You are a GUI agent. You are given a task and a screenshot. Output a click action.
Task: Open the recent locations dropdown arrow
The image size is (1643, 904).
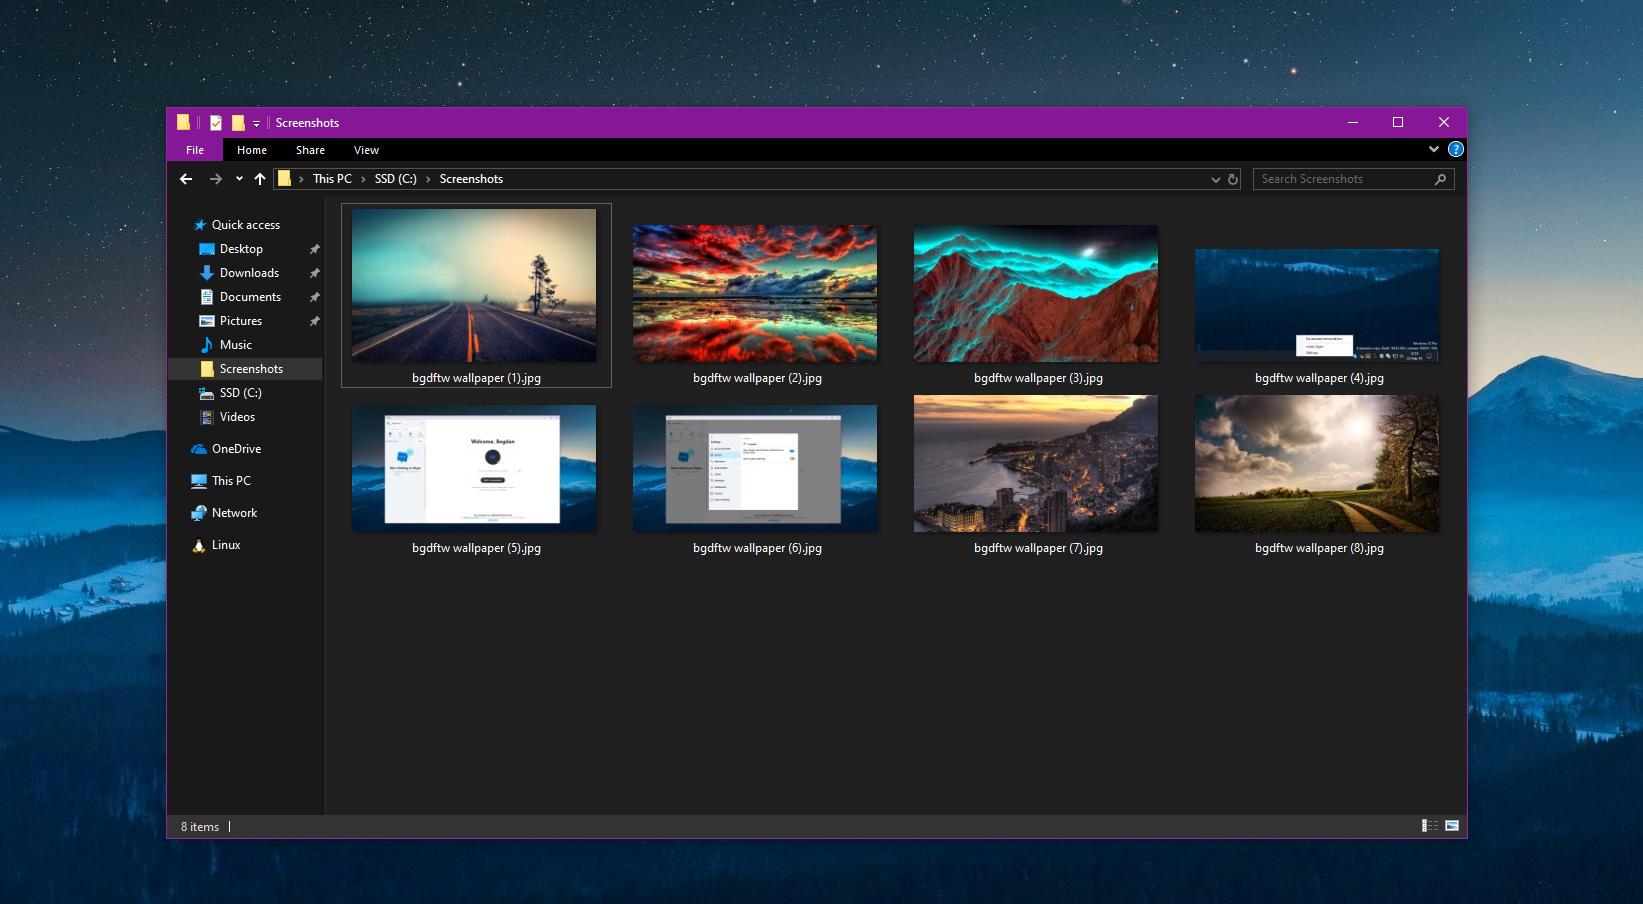click(237, 178)
